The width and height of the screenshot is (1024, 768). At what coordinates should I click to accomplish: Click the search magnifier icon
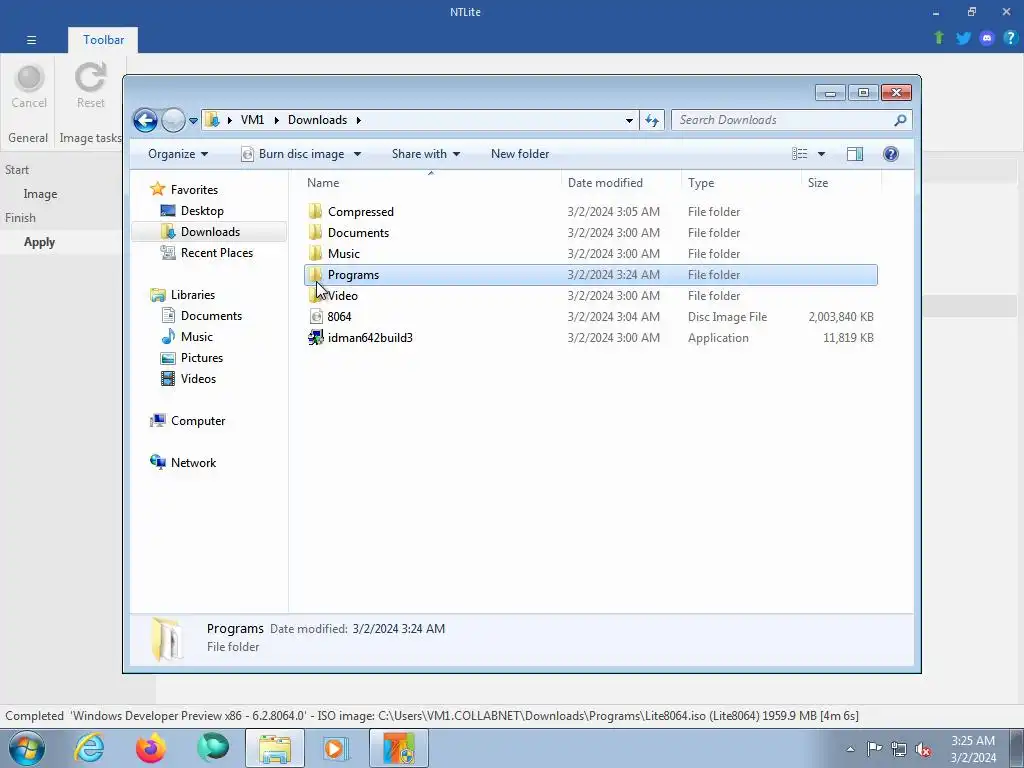[x=900, y=120]
